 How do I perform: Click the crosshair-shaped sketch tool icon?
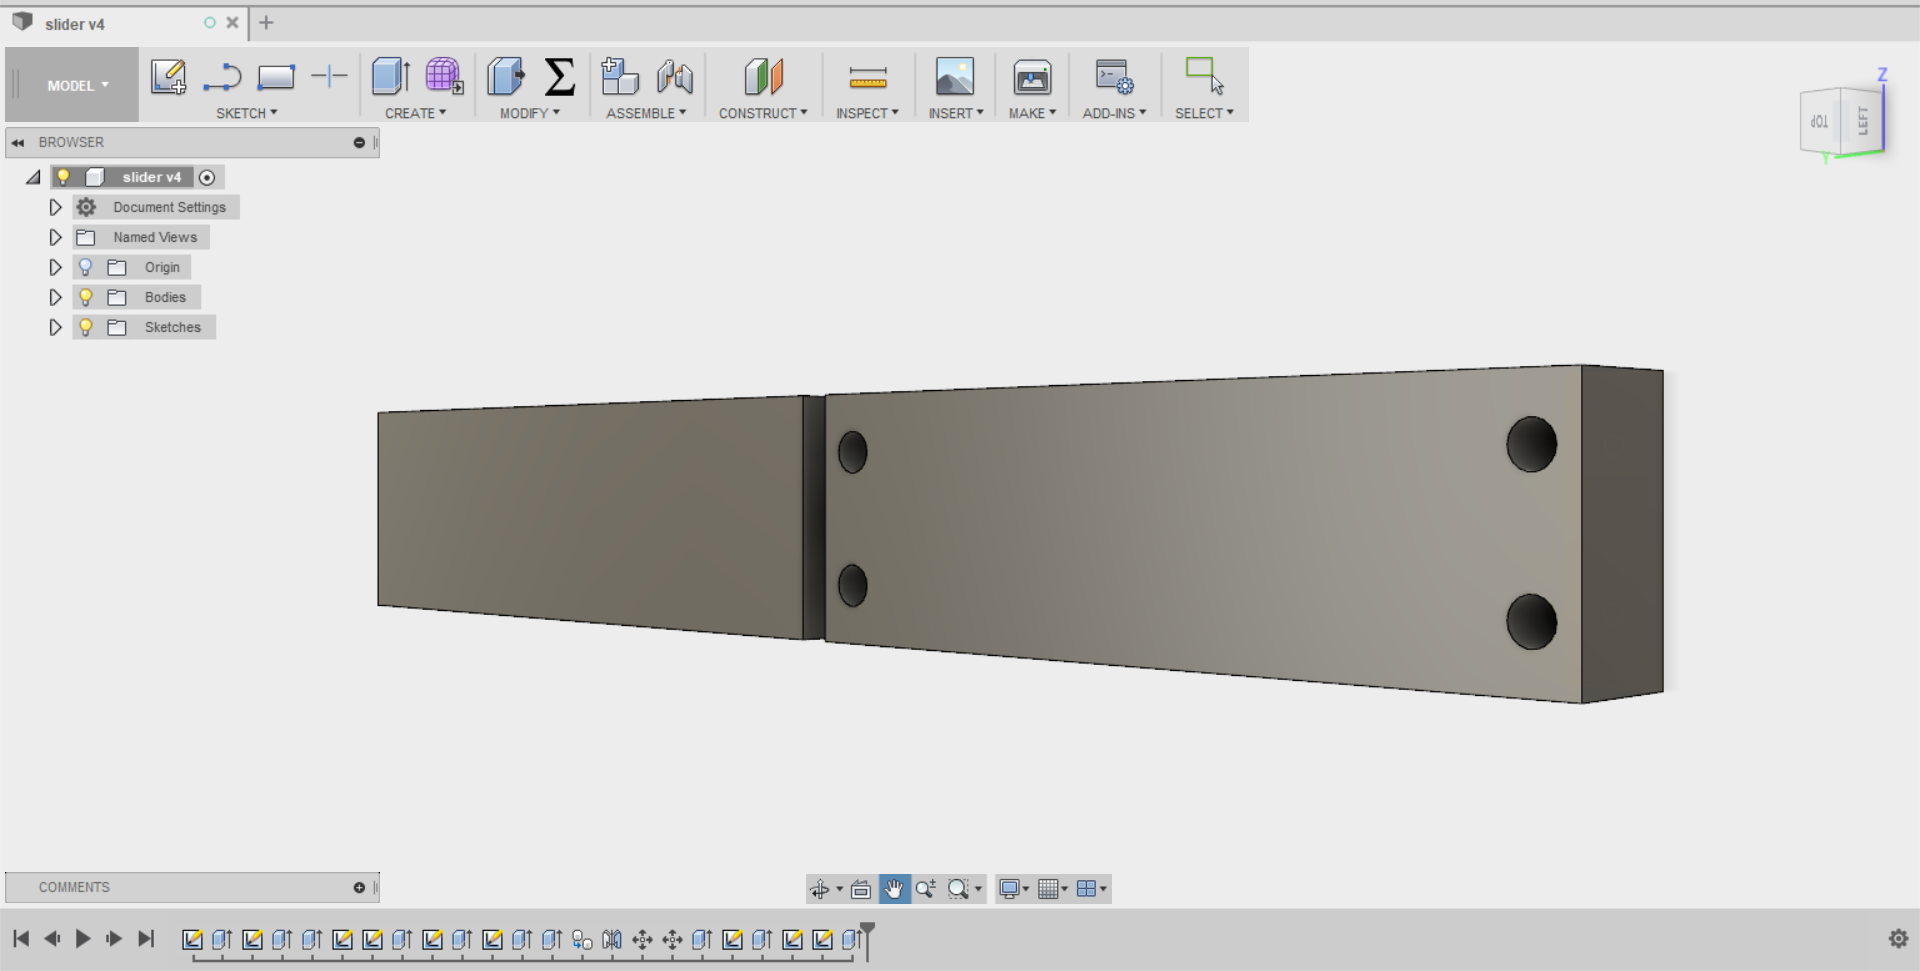tap(329, 76)
